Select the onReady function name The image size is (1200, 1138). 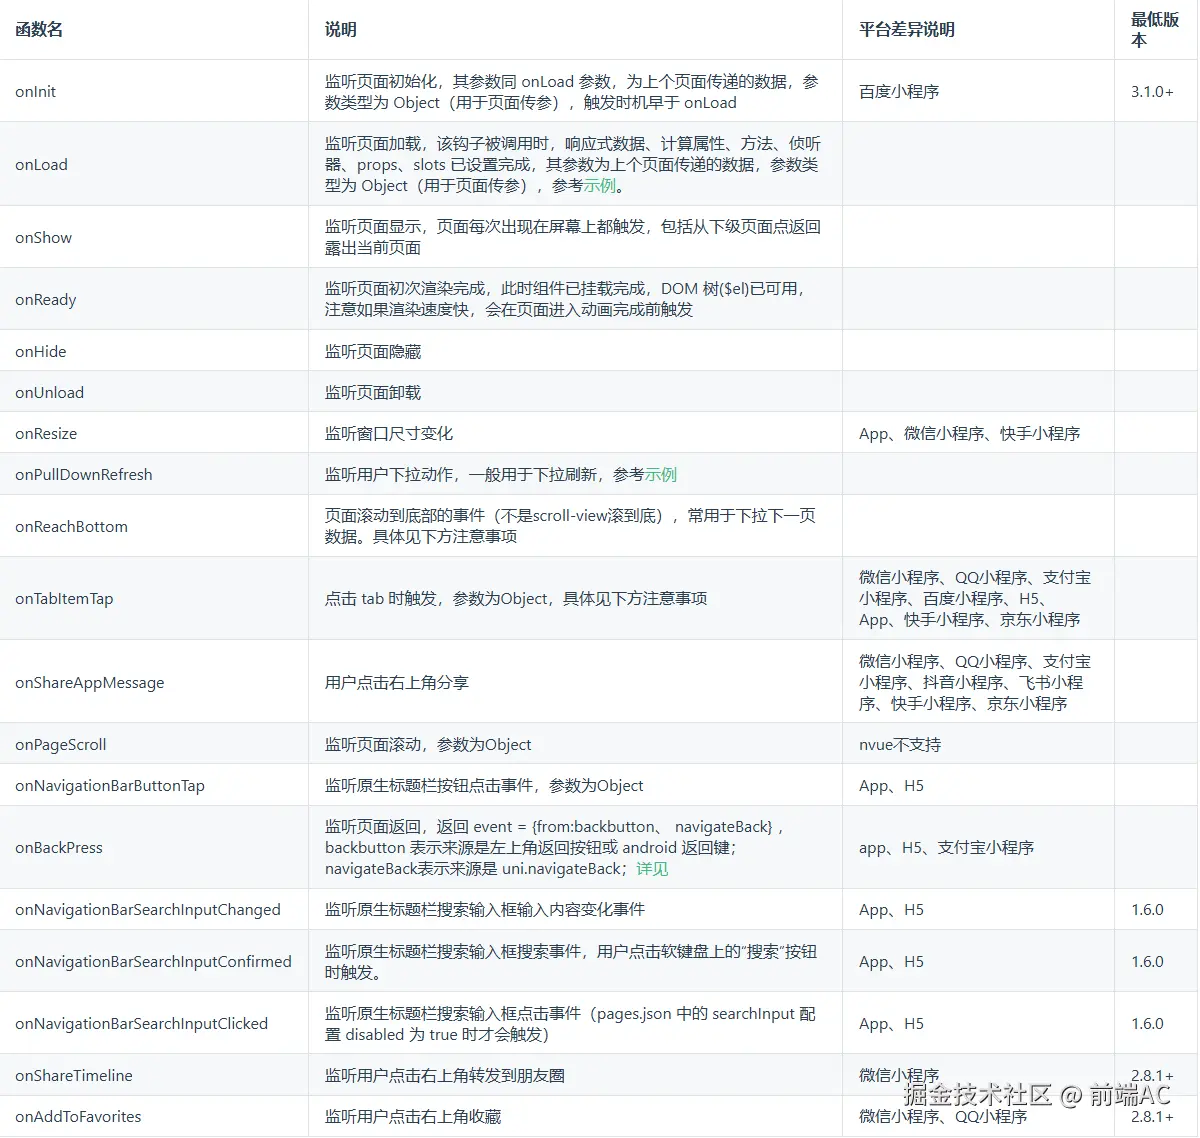pyautogui.click(x=45, y=299)
